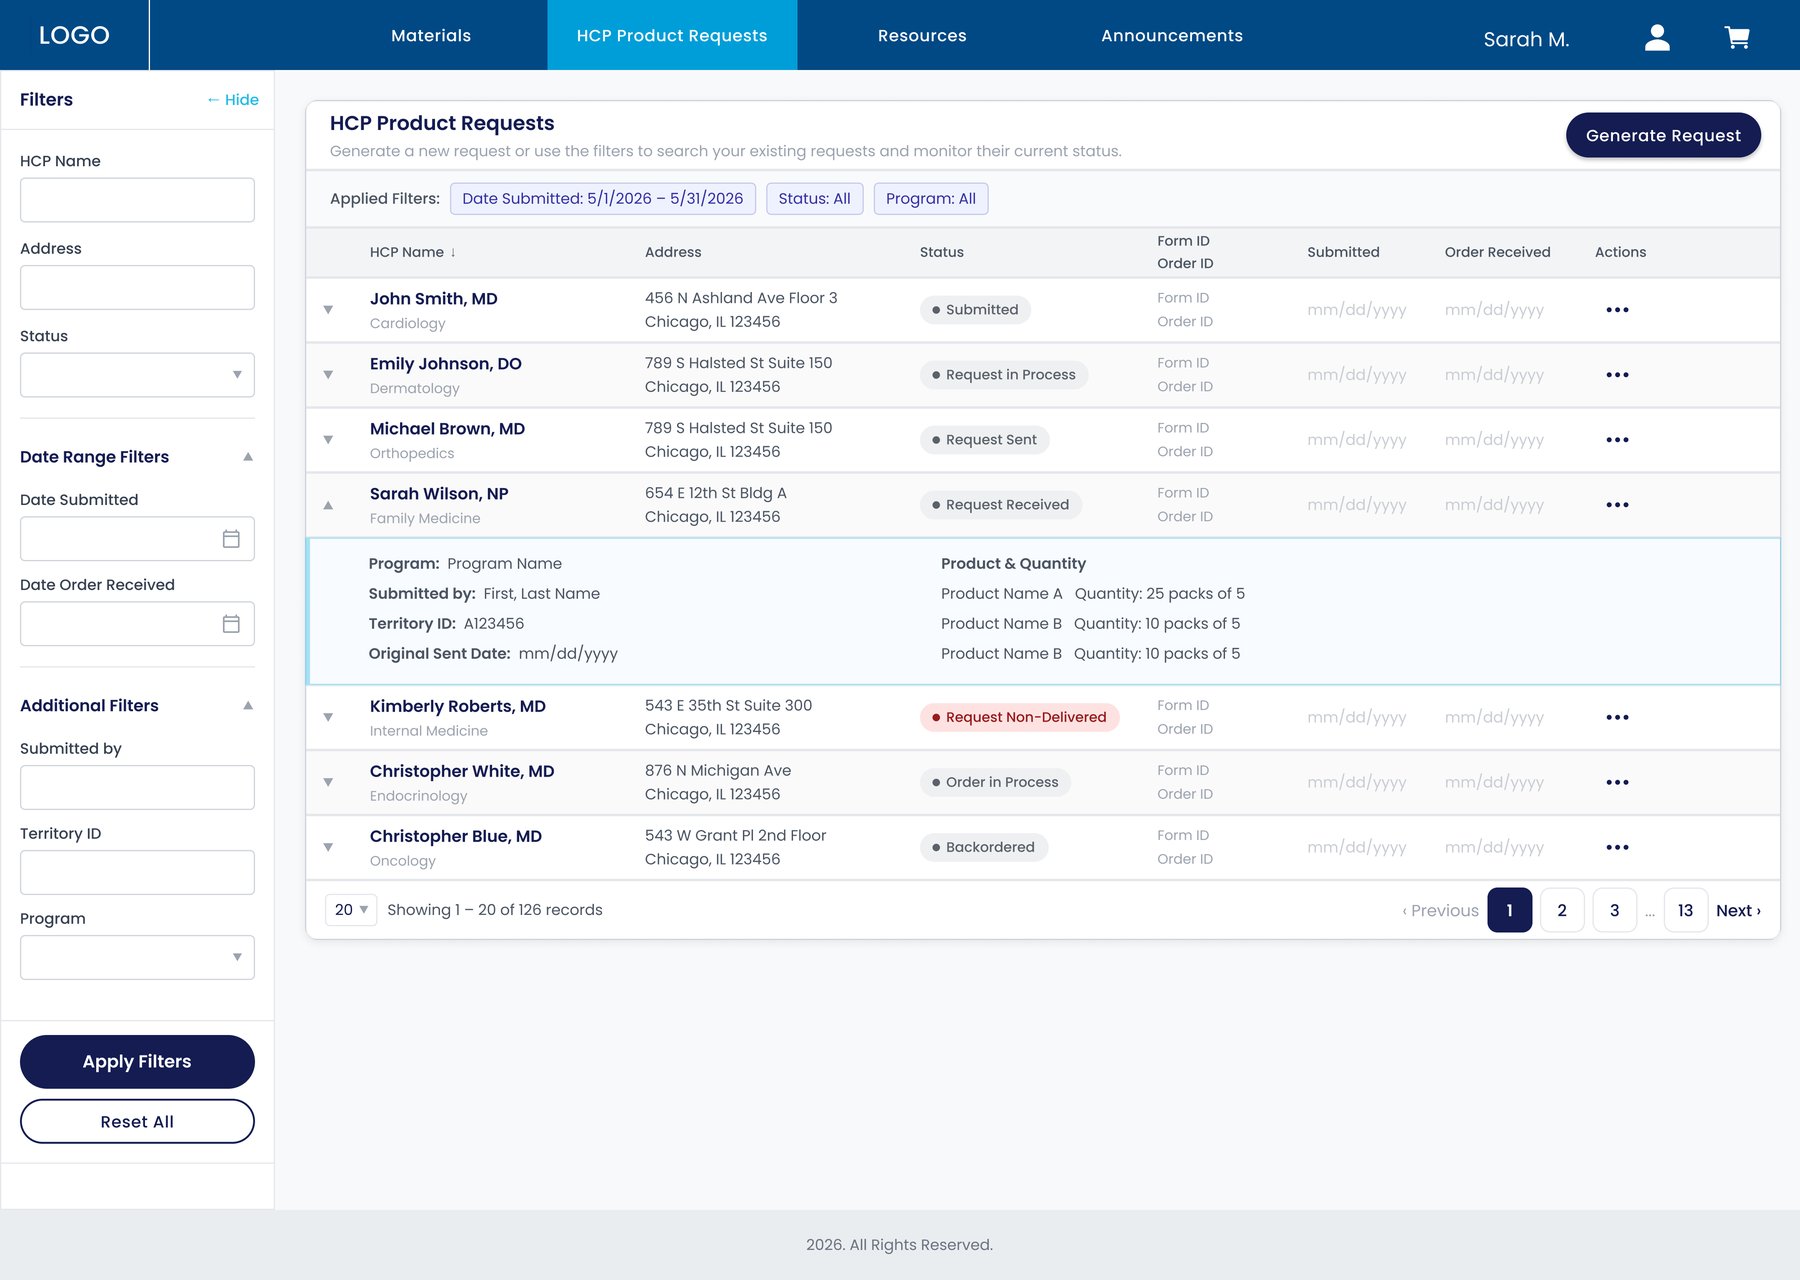Open the Resources tab
This screenshot has height=1280, width=1800.
(x=922, y=35)
